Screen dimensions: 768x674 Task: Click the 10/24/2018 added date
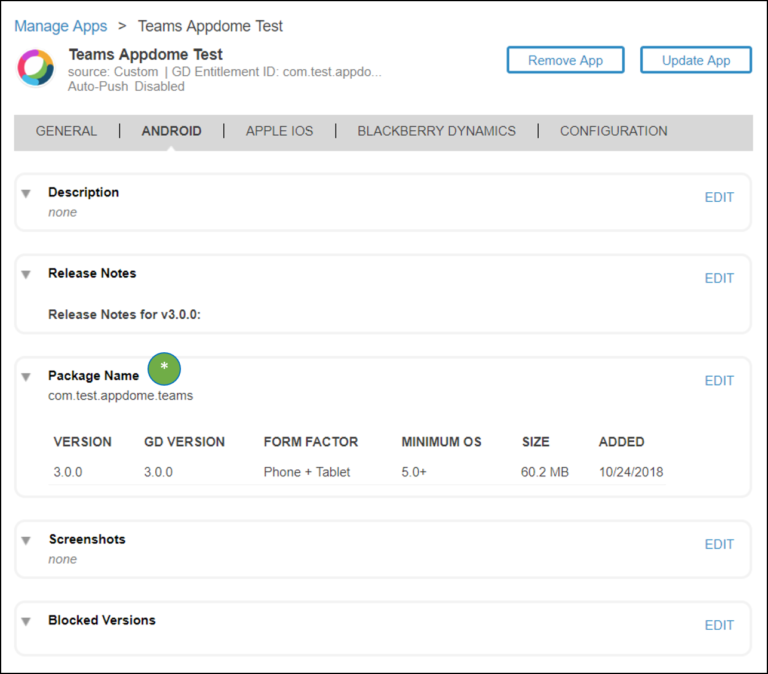631,472
